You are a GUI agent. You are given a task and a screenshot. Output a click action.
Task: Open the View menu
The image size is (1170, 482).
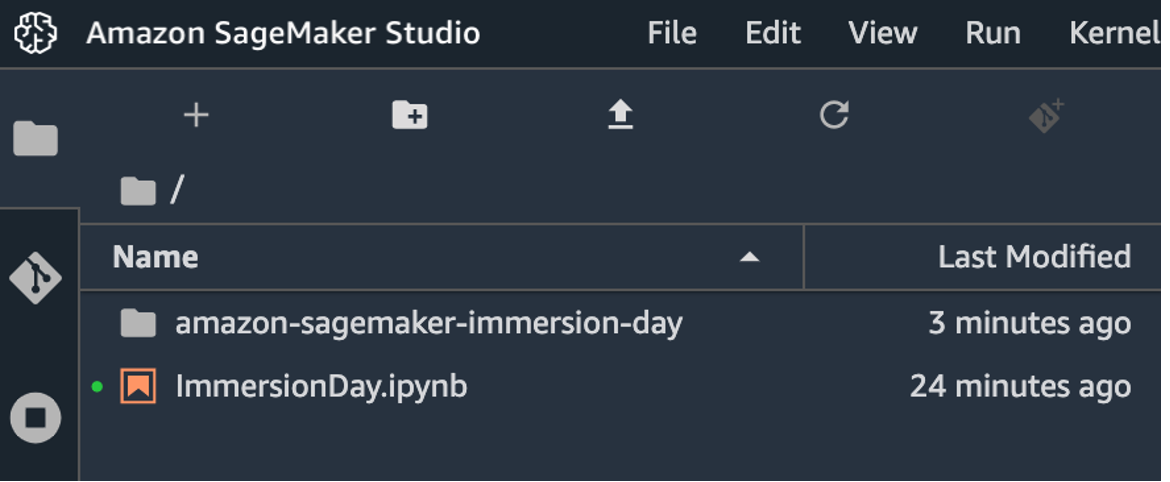click(883, 34)
